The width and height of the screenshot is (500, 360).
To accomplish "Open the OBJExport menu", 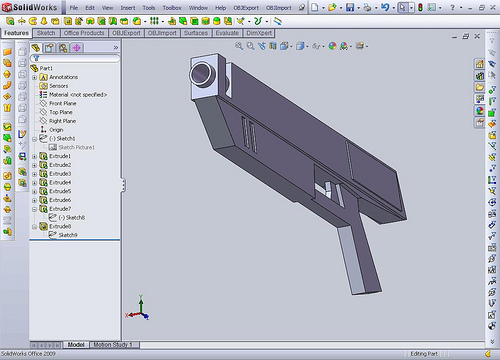I will (246, 8).
